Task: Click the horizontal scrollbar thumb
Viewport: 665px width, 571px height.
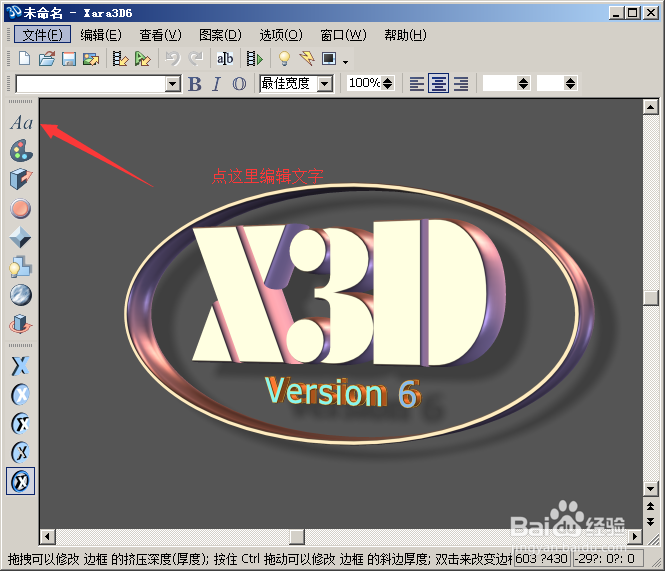Action: click(297, 537)
